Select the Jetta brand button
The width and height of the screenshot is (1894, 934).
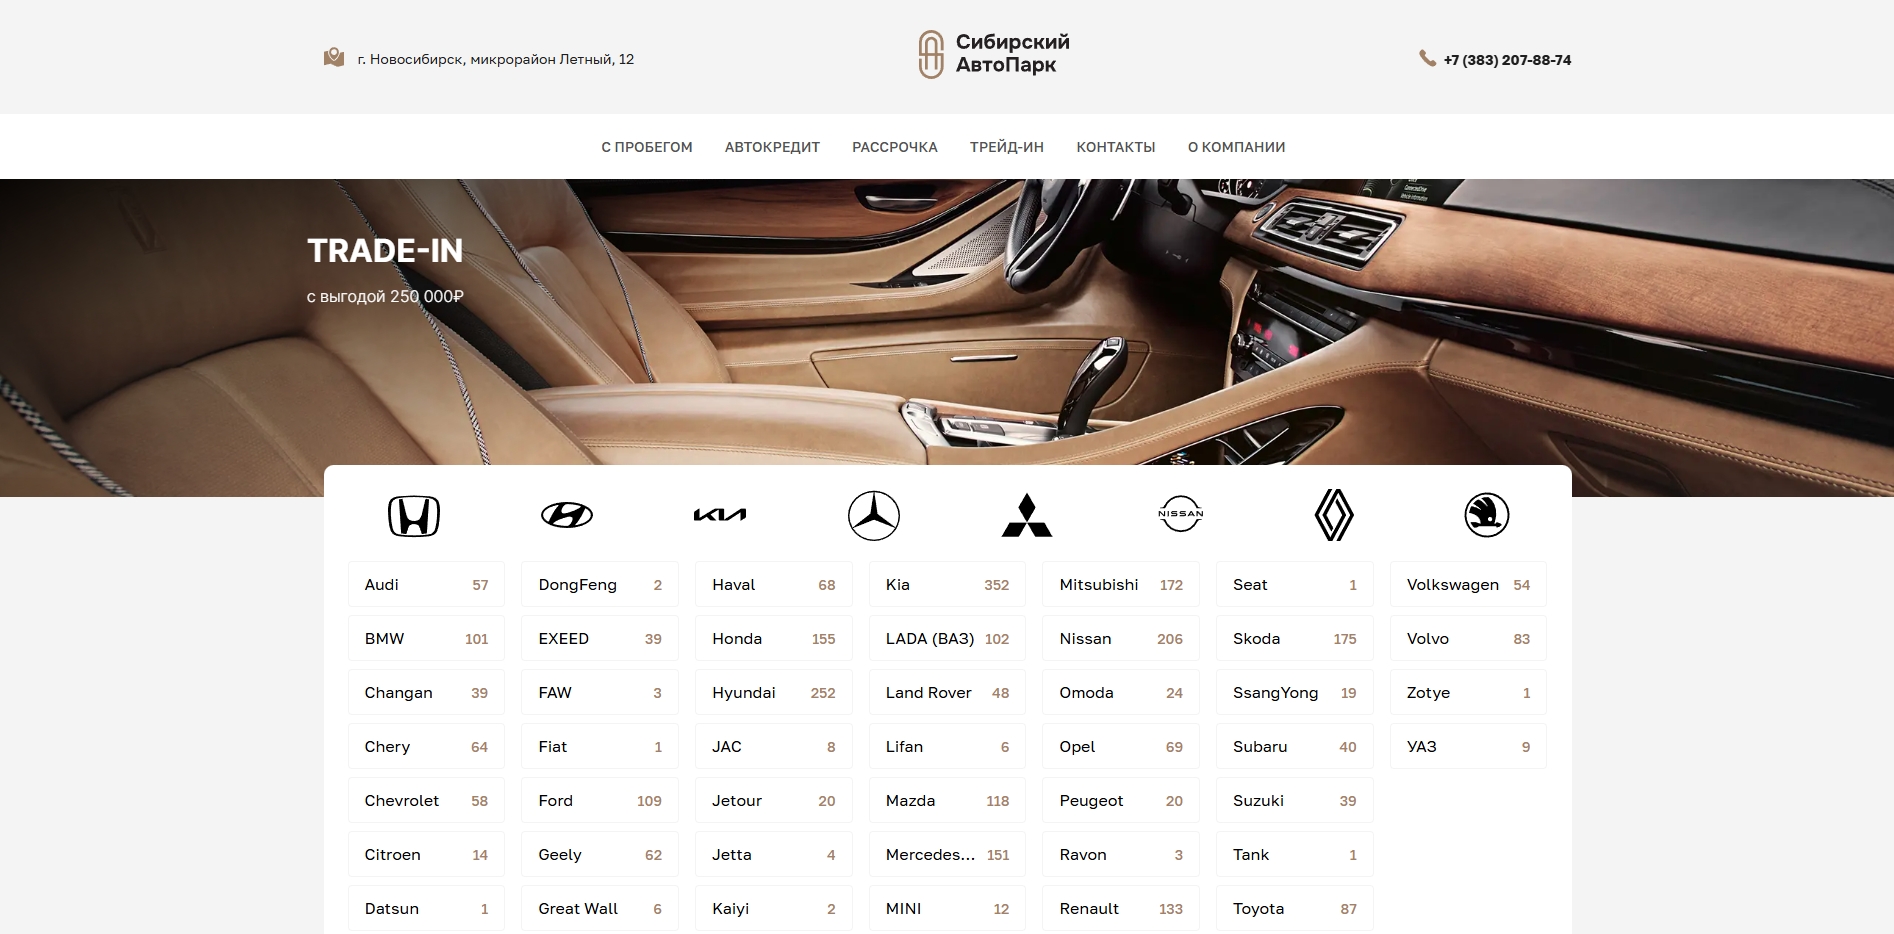774,854
